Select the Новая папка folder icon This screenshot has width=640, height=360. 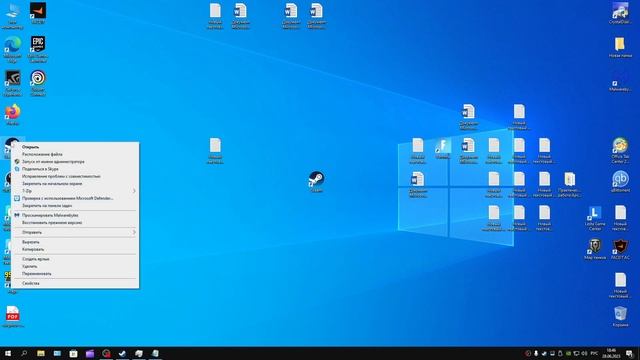(620, 47)
